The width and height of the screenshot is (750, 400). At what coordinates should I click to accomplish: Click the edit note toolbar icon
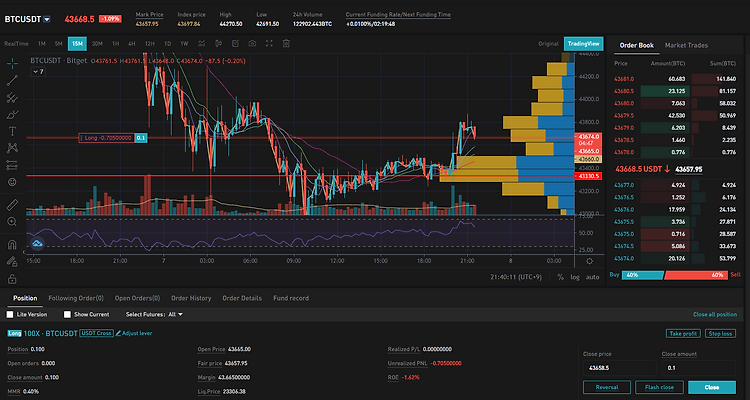click(235, 44)
